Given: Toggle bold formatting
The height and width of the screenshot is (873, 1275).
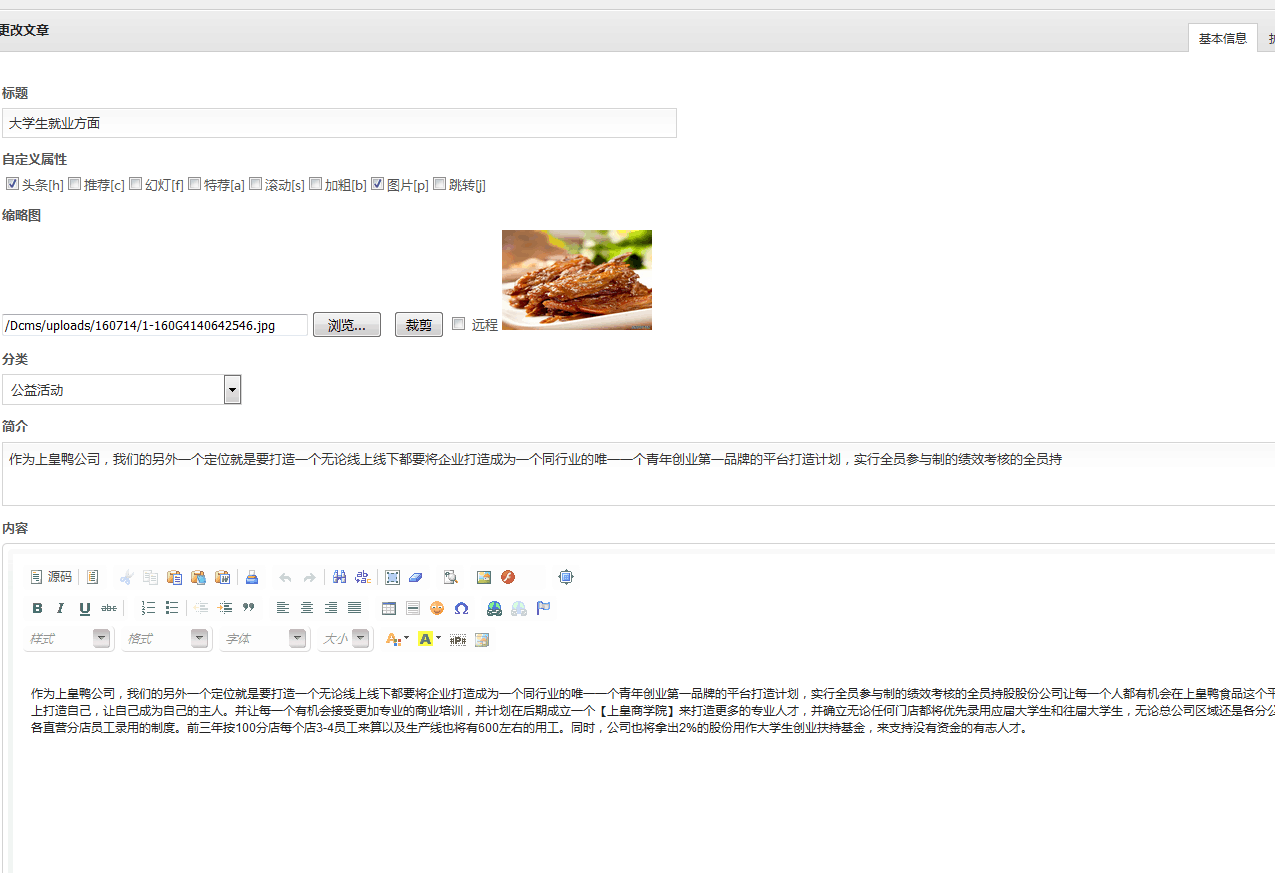Looking at the screenshot, I should click(x=37, y=608).
